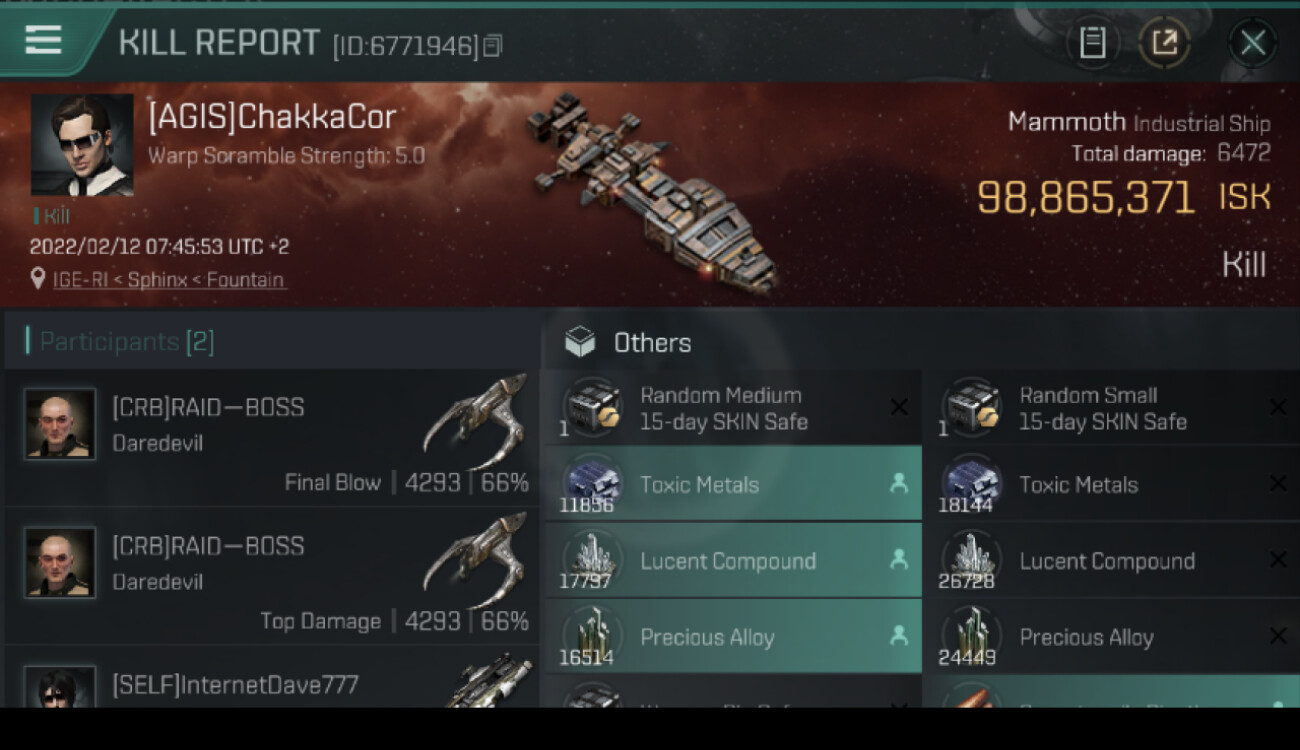The height and width of the screenshot is (750, 1300).
Task: Select first RAID-BOSS Final Blow participant
Action: click(270, 438)
